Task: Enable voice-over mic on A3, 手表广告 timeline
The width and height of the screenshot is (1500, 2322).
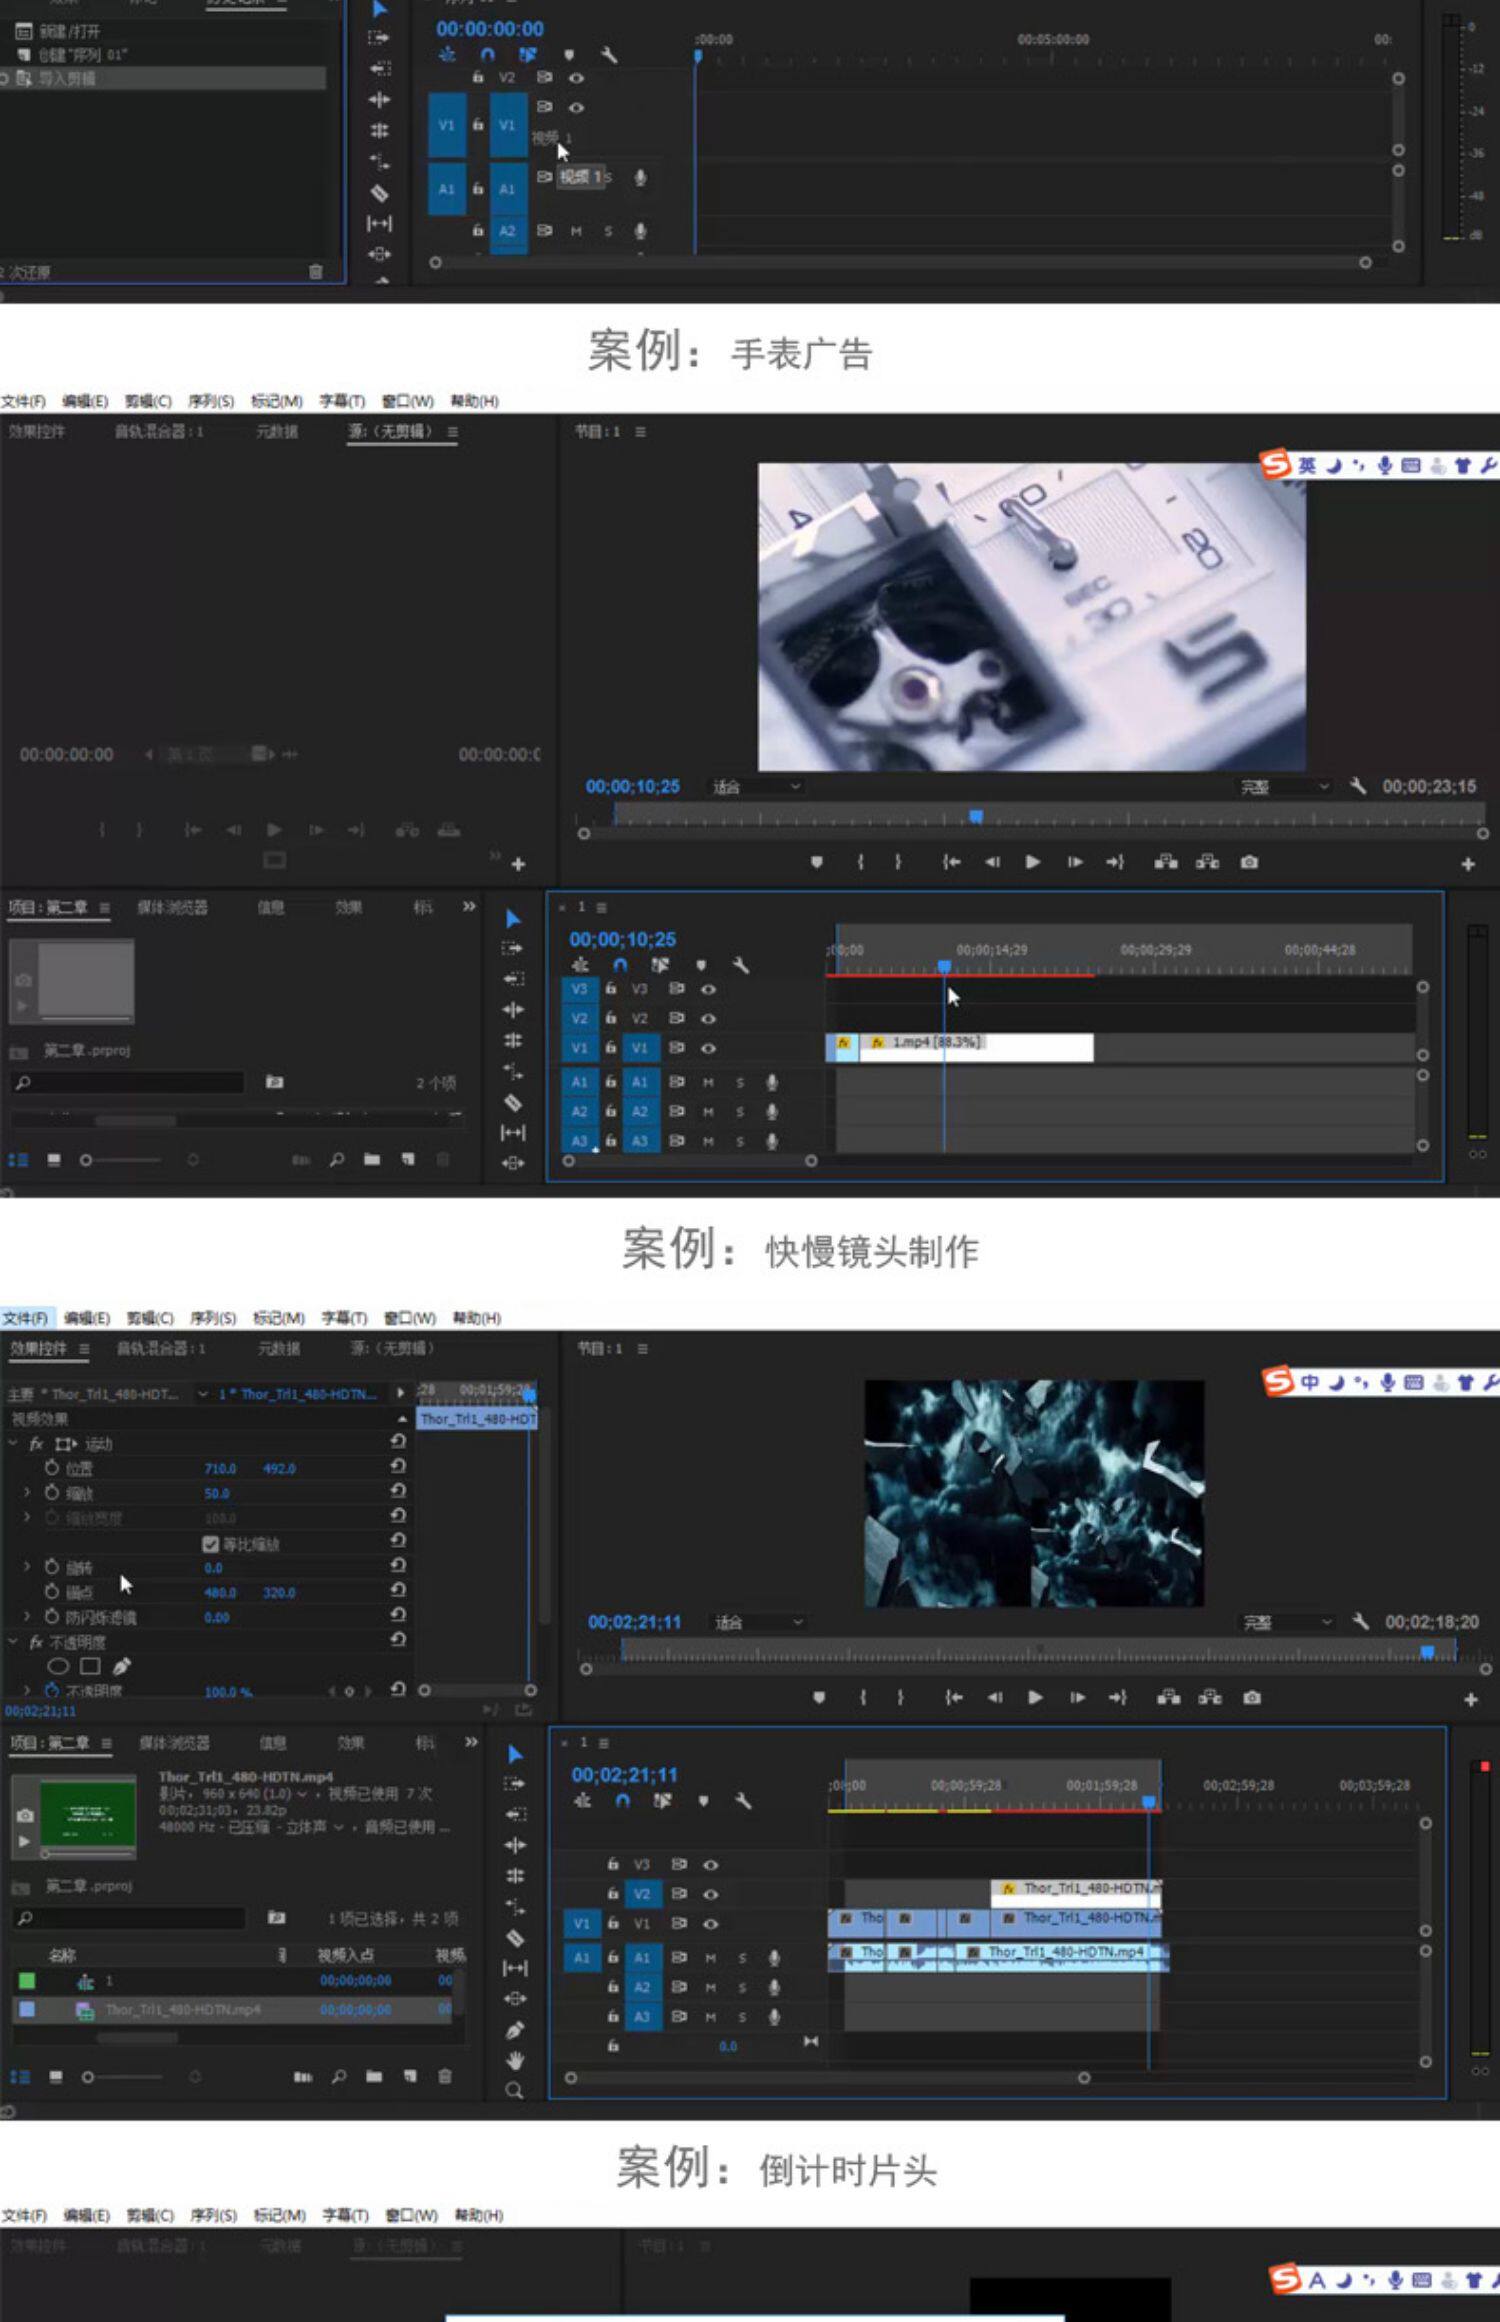Action: tap(772, 1141)
